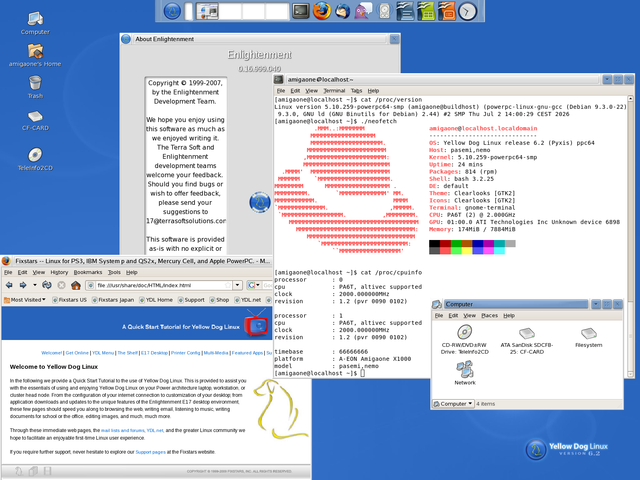Open the Terminal menu in gnome-terminal
640x480 pixels.
pos(334,91)
